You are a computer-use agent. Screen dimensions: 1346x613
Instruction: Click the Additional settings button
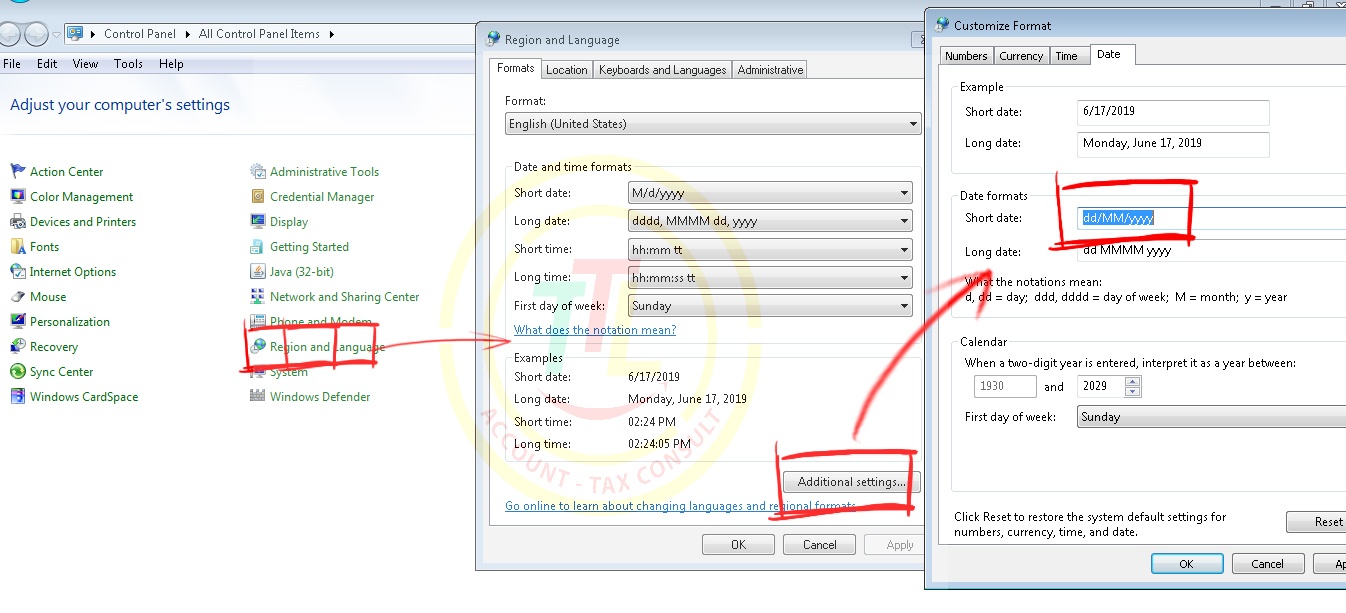pyautogui.click(x=851, y=482)
